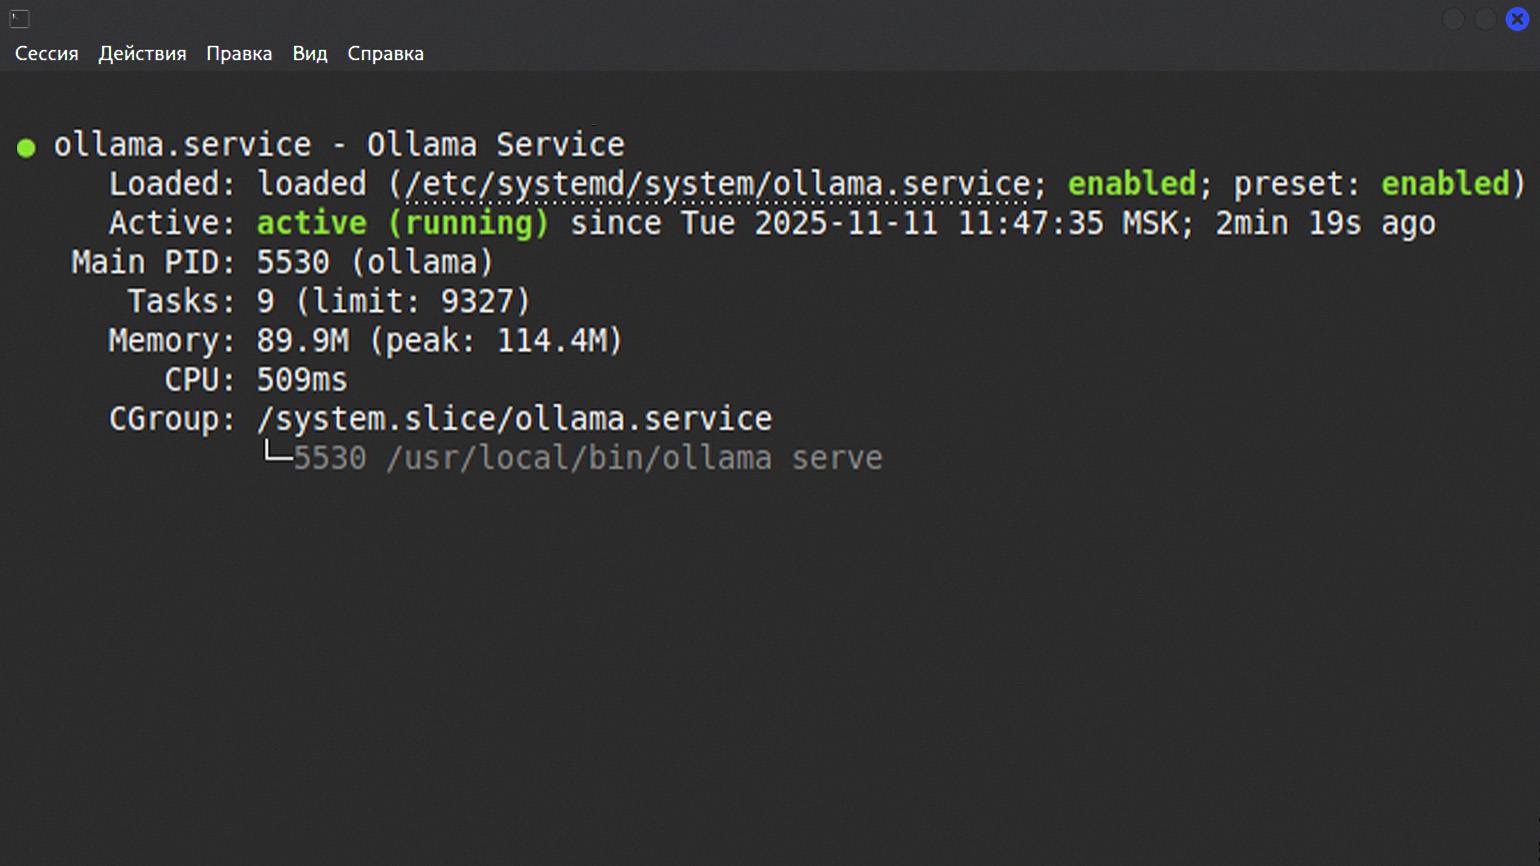Click the first green 'enabled' word
The height and width of the screenshot is (866, 1540).
tap(1131, 184)
